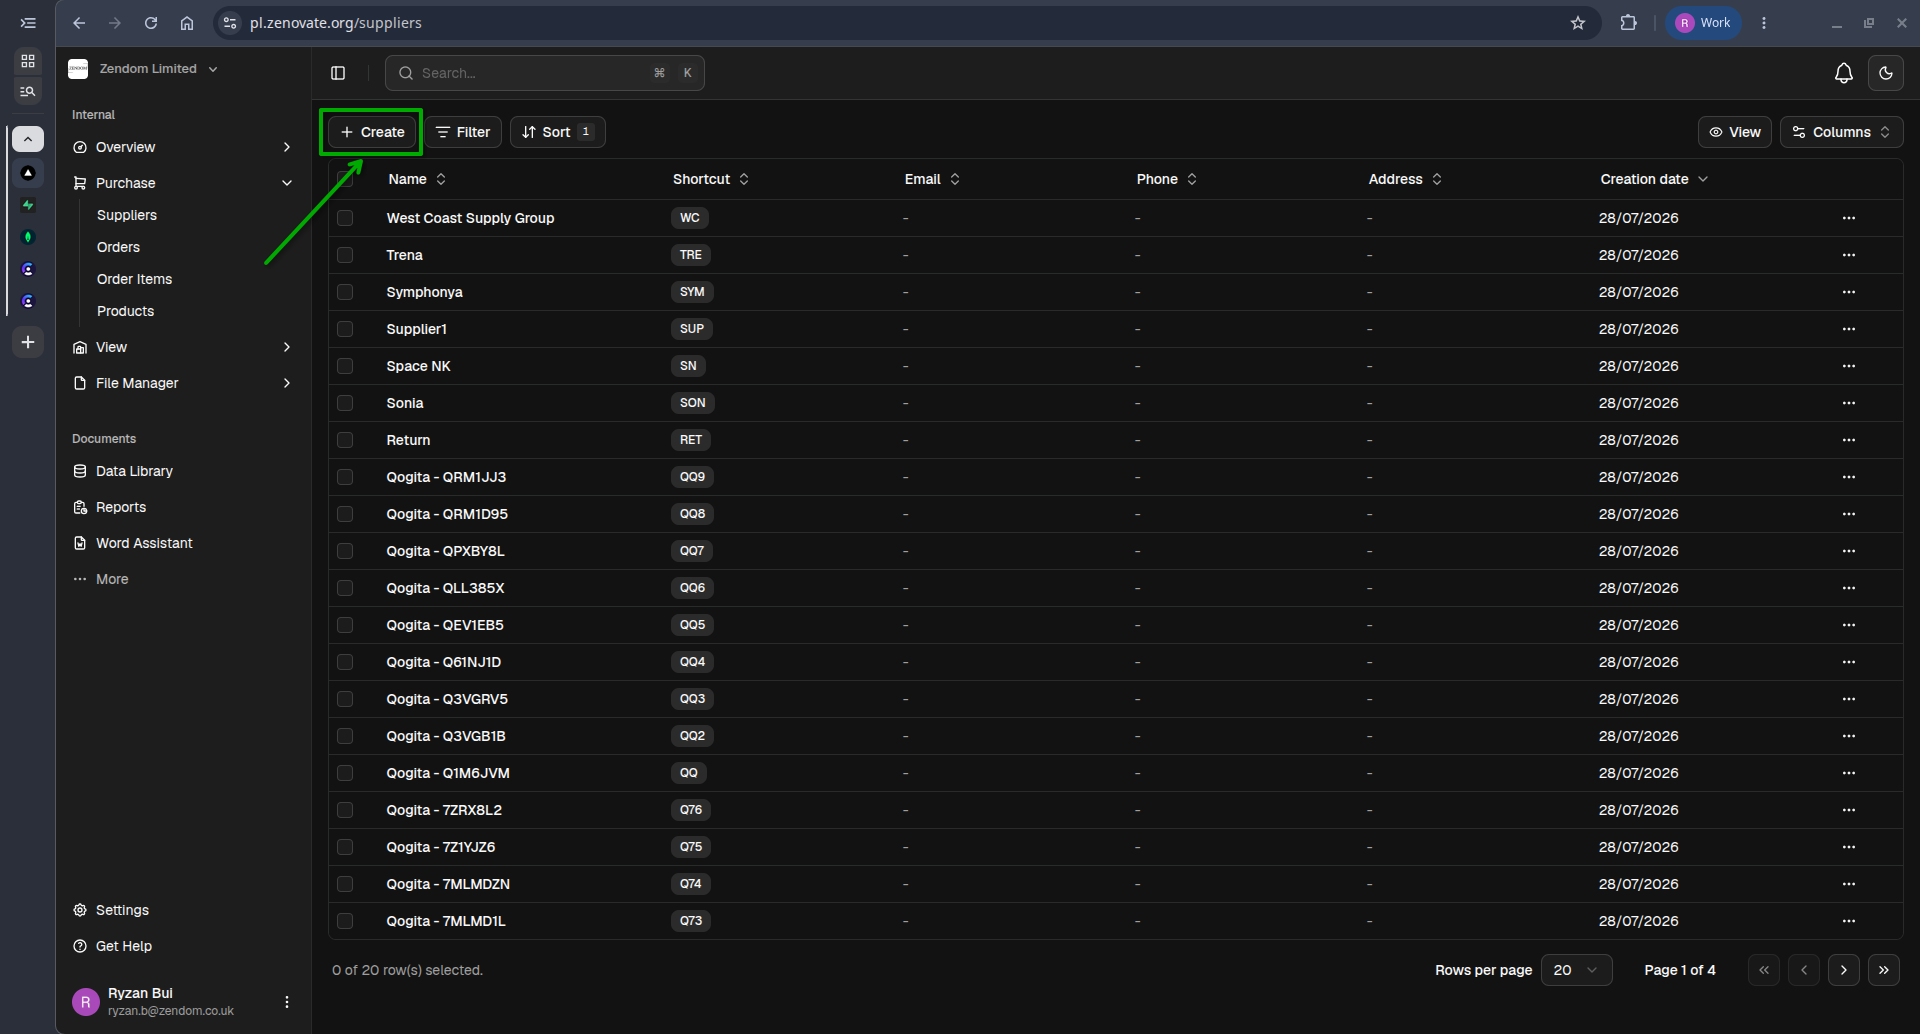This screenshot has width=1920, height=1034.
Task: Open the notifications bell
Action: coord(1843,73)
